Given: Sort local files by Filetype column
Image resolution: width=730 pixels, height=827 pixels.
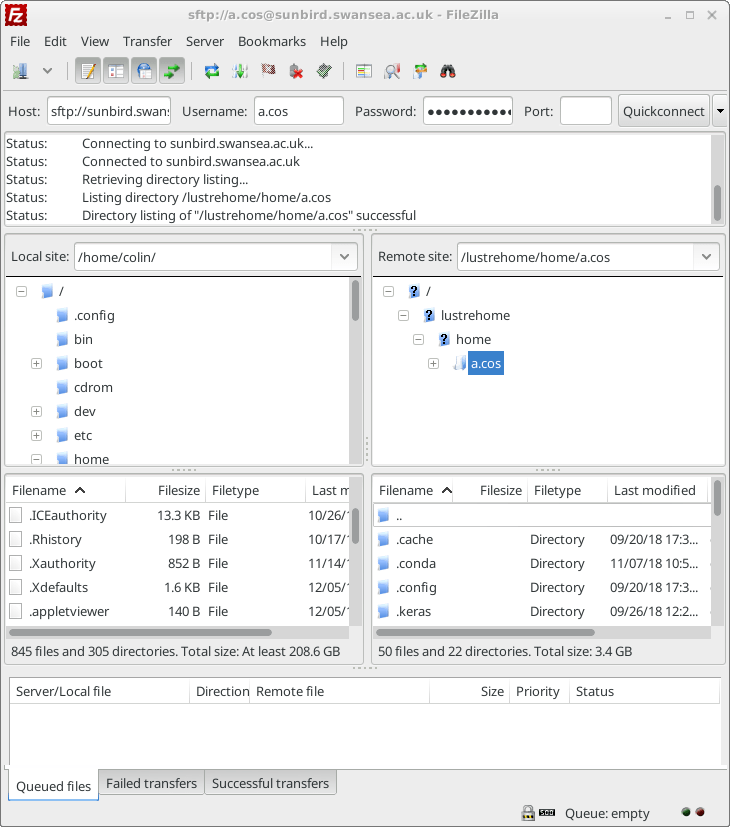Looking at the screenshot, I should 255,491.
